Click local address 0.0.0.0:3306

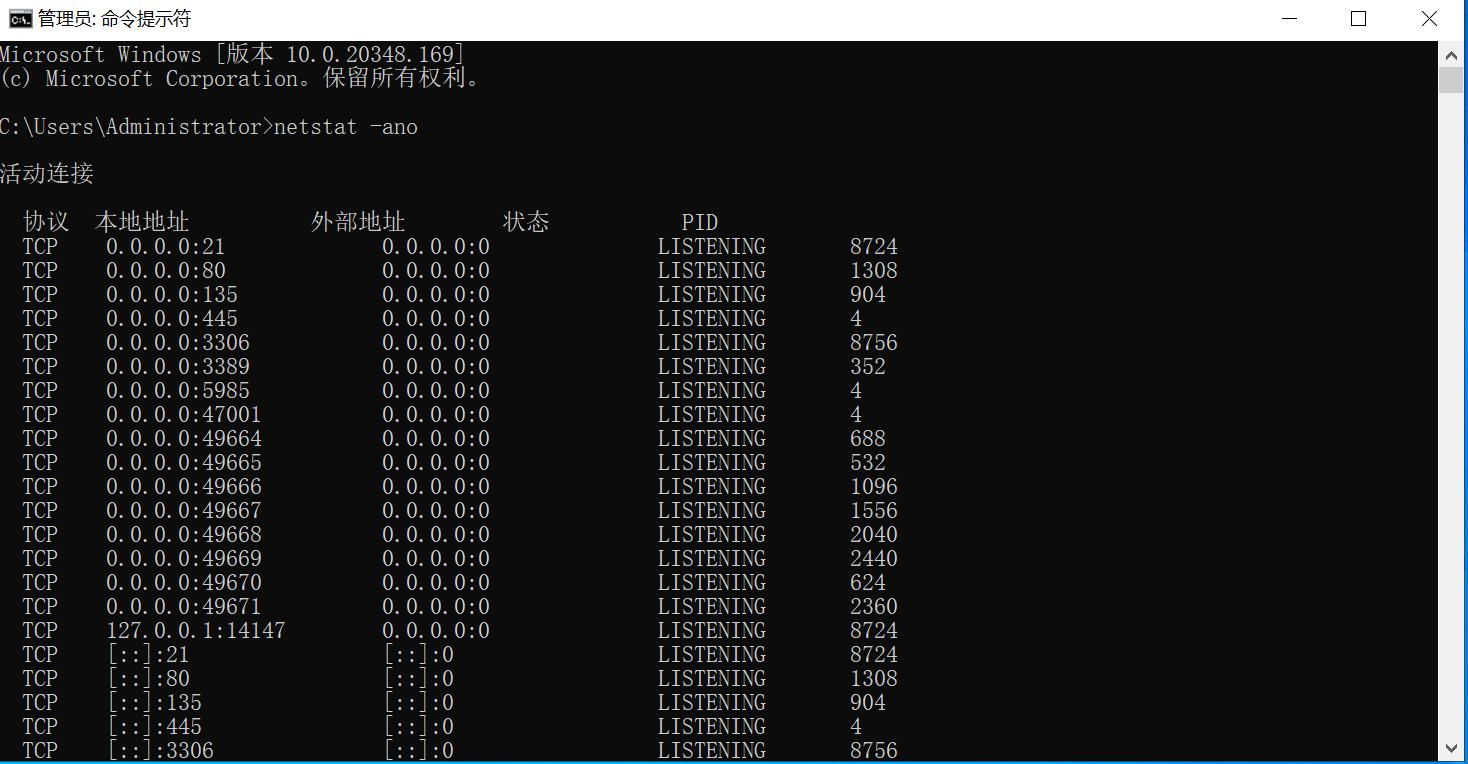(178, 342)
